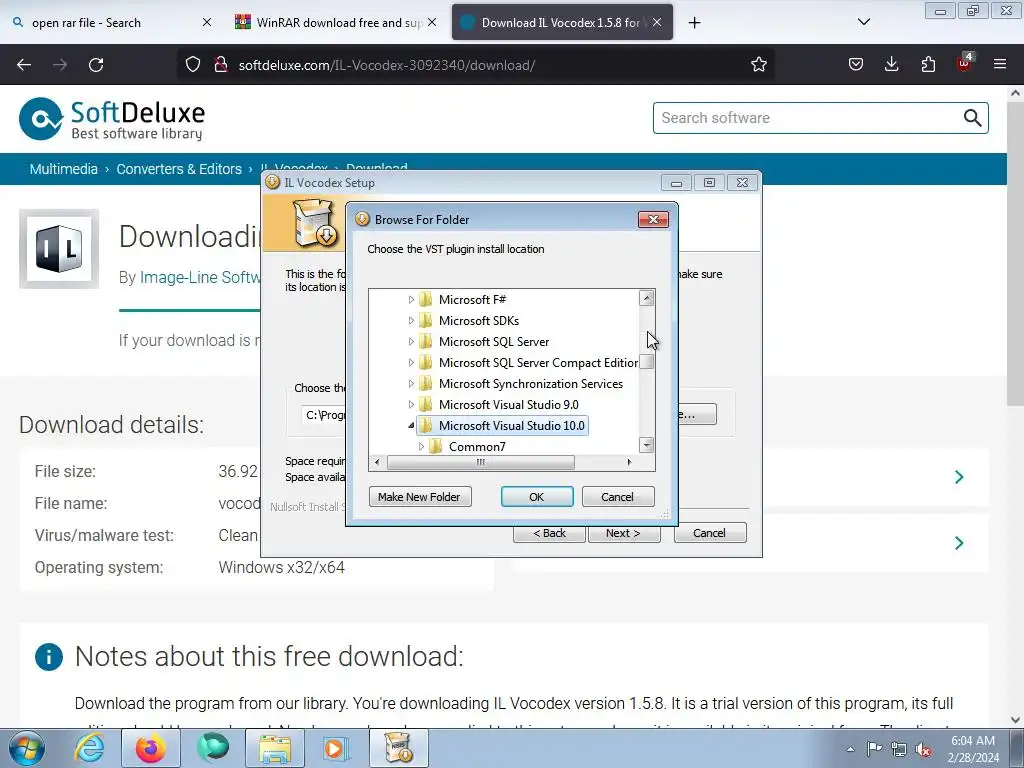Cancel the Browse For Folder dialog
Image resolution: width=1024 pixels, height=768 pixels.
[x=617, y=497]
